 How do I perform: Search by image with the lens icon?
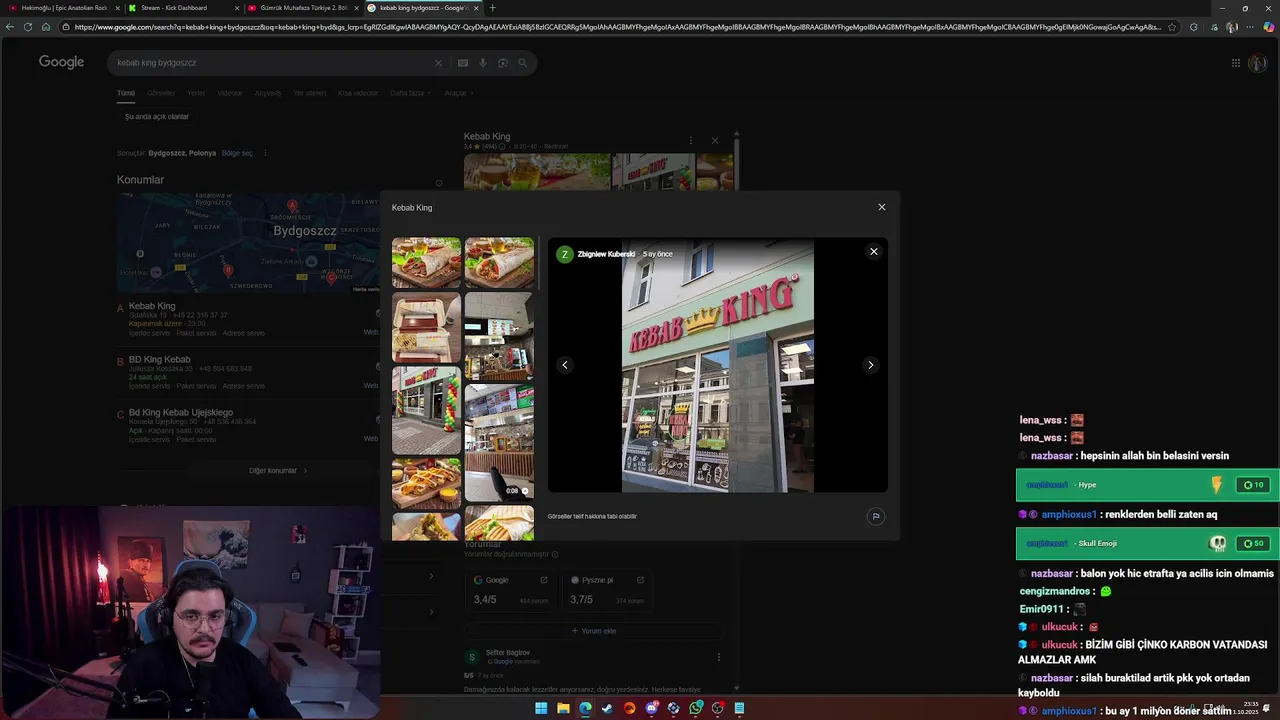tap(503, 63)
